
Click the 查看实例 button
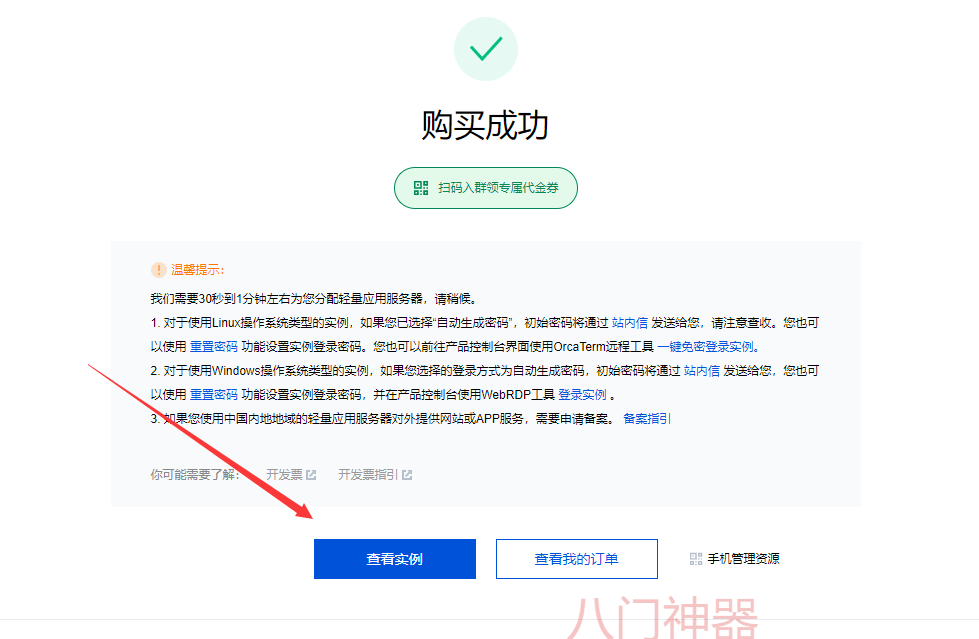(x=395, y=558)
